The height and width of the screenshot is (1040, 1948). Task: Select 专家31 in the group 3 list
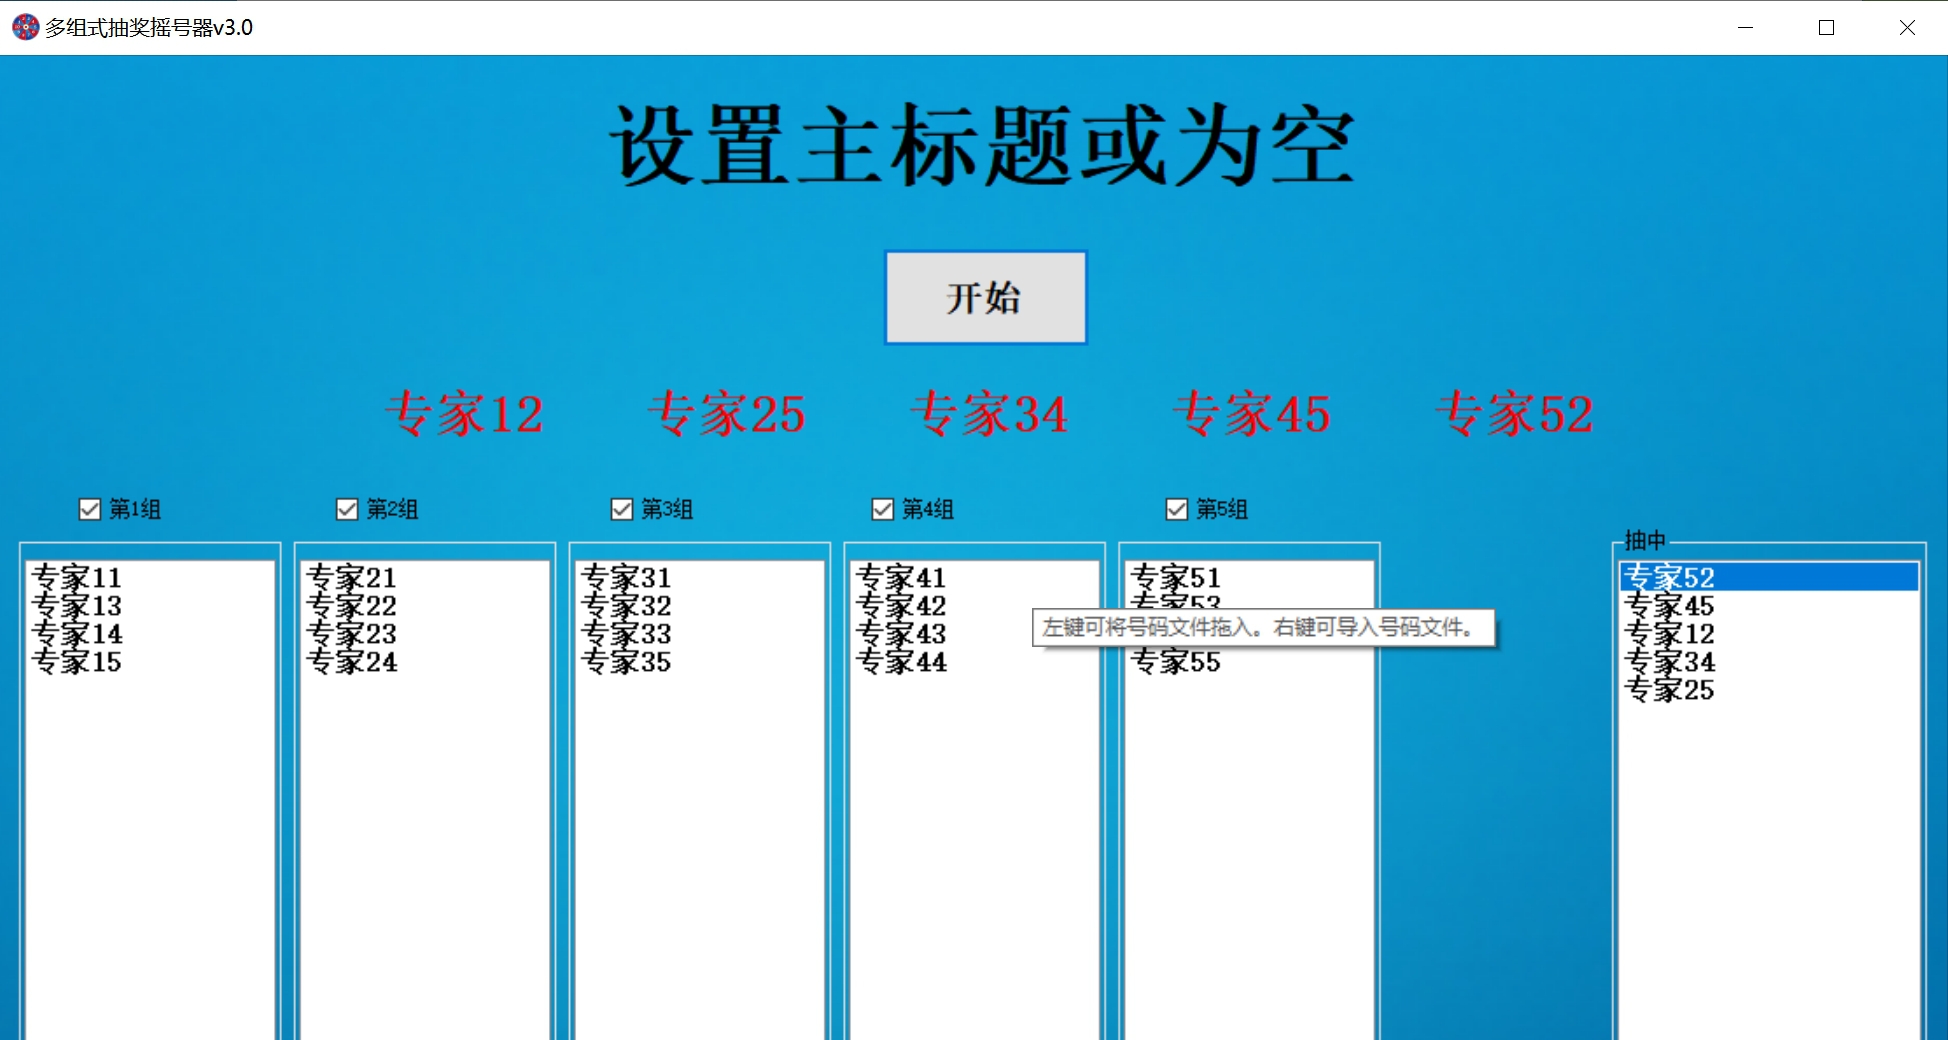700,577
